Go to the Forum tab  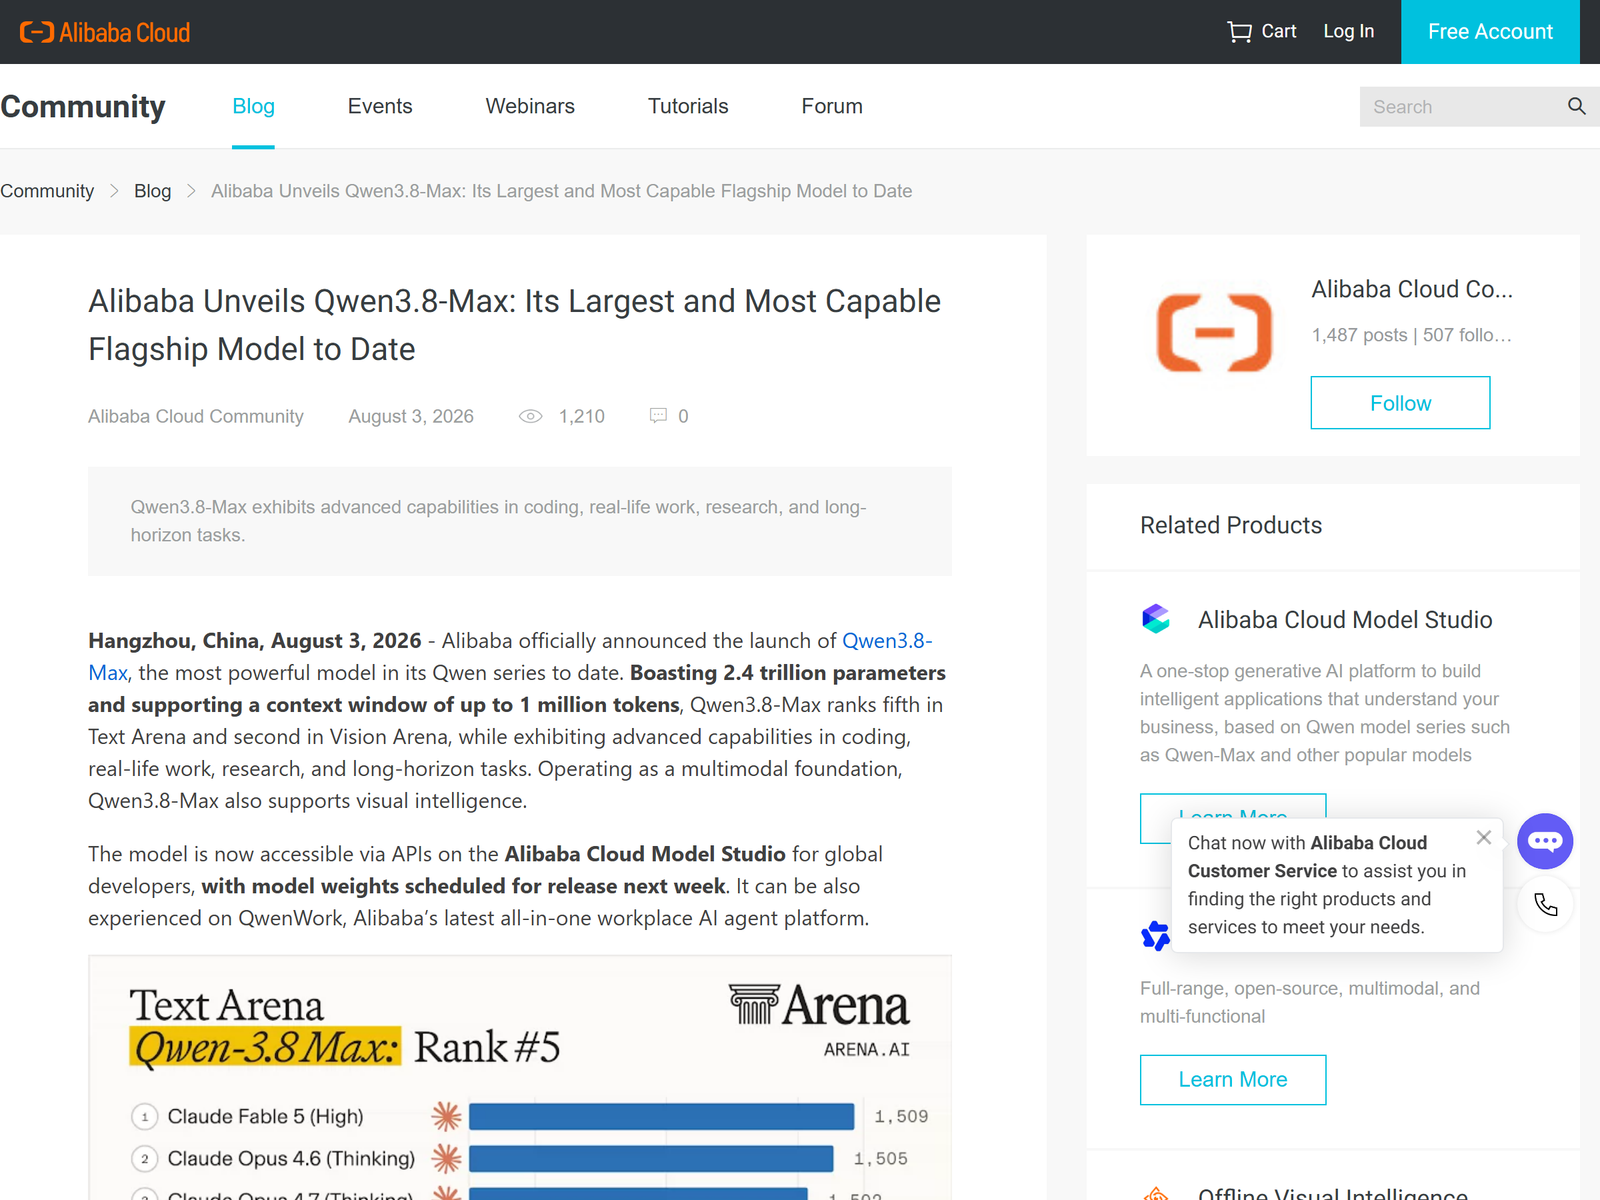832,106
